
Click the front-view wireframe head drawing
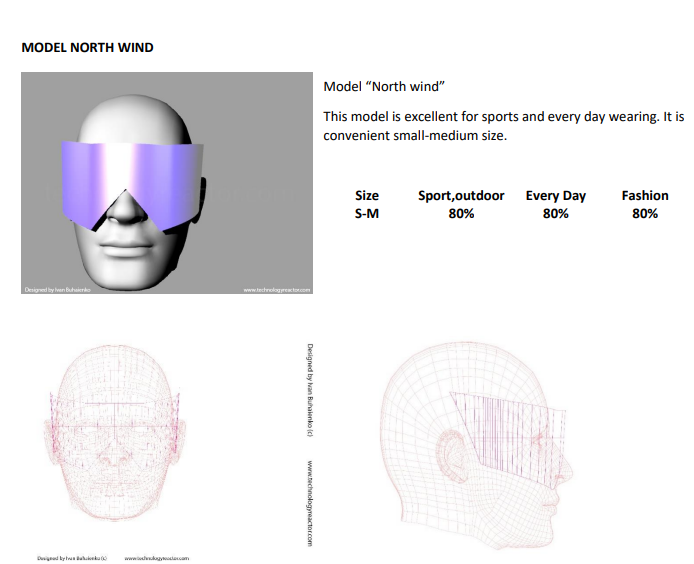click(116, 432)
